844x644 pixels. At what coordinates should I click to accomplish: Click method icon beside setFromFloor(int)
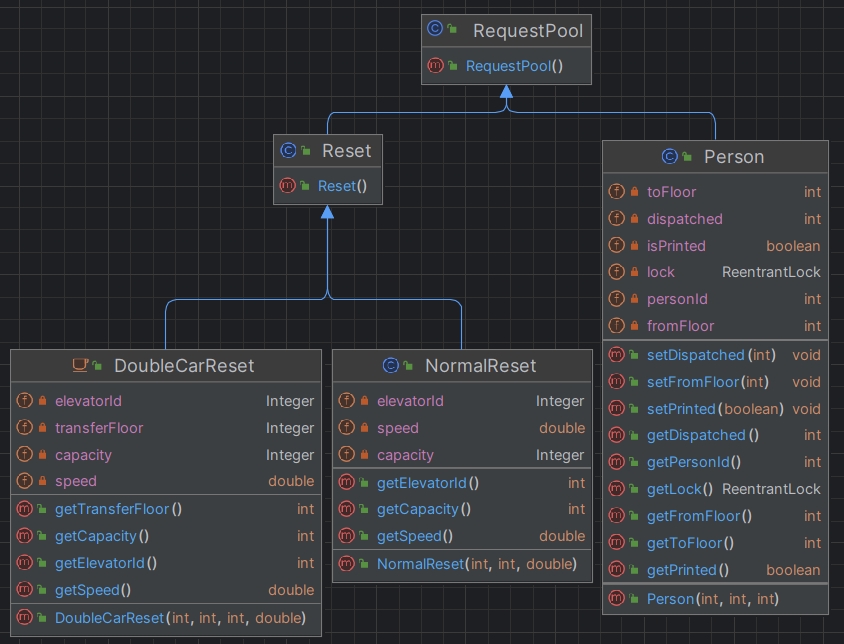(x=616, y=382)
